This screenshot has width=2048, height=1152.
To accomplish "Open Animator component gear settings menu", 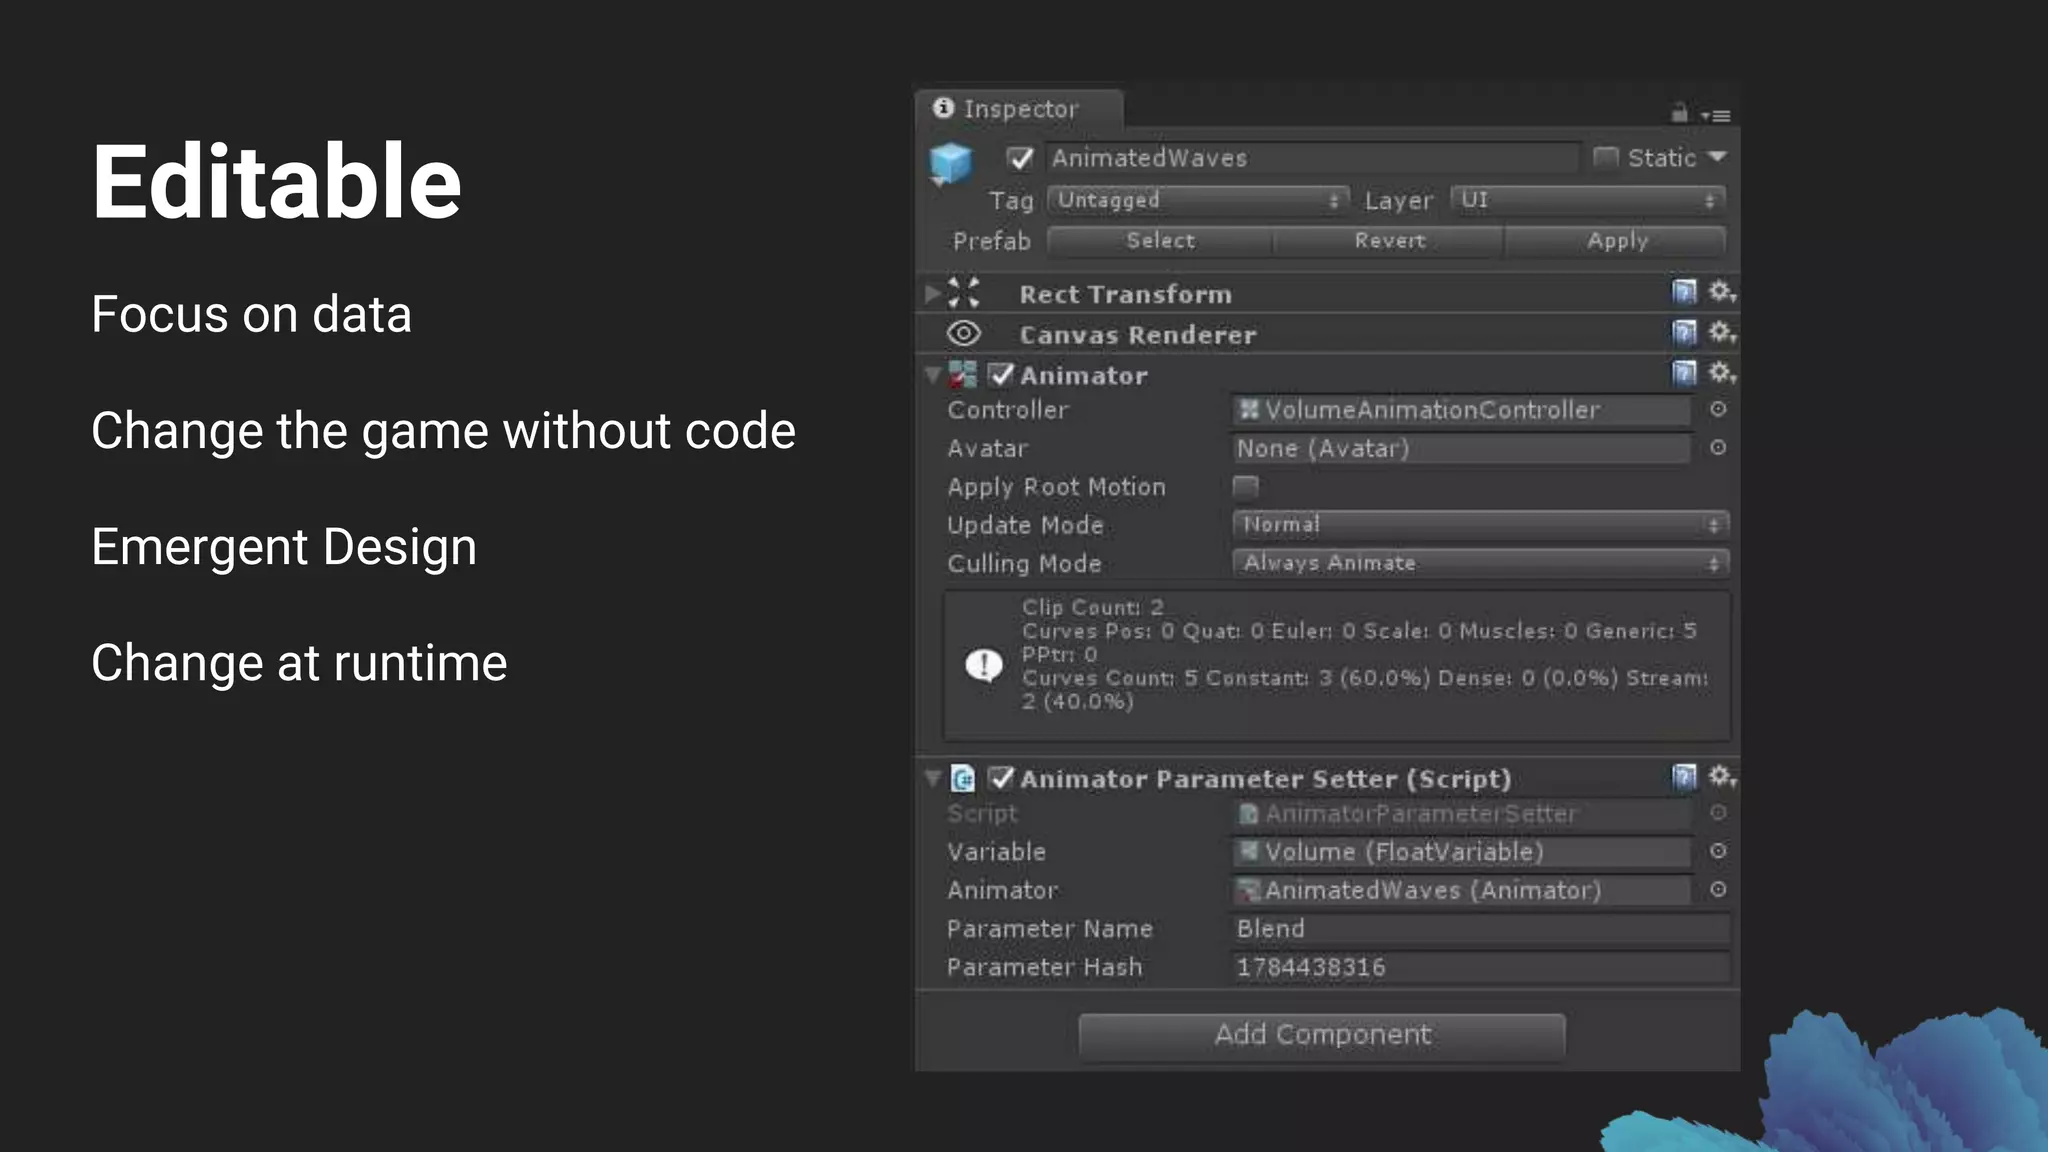I will pyautogui.click(x=1721, y=373).
